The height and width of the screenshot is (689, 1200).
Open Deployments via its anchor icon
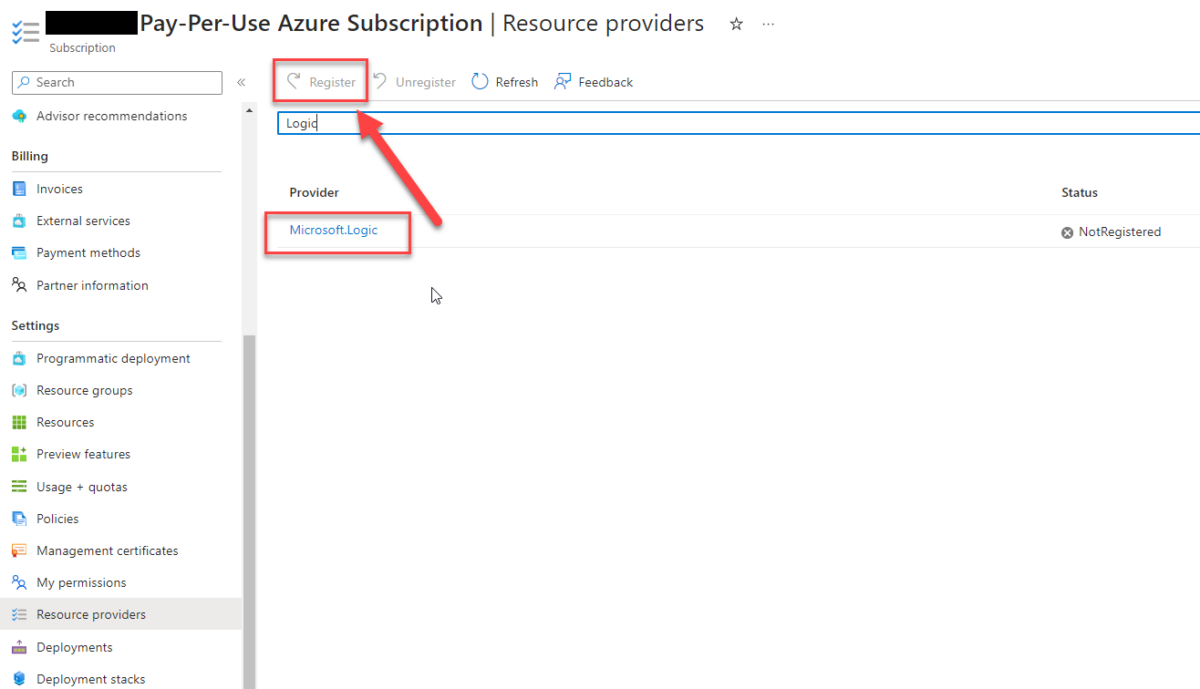(x=20, y=647)
